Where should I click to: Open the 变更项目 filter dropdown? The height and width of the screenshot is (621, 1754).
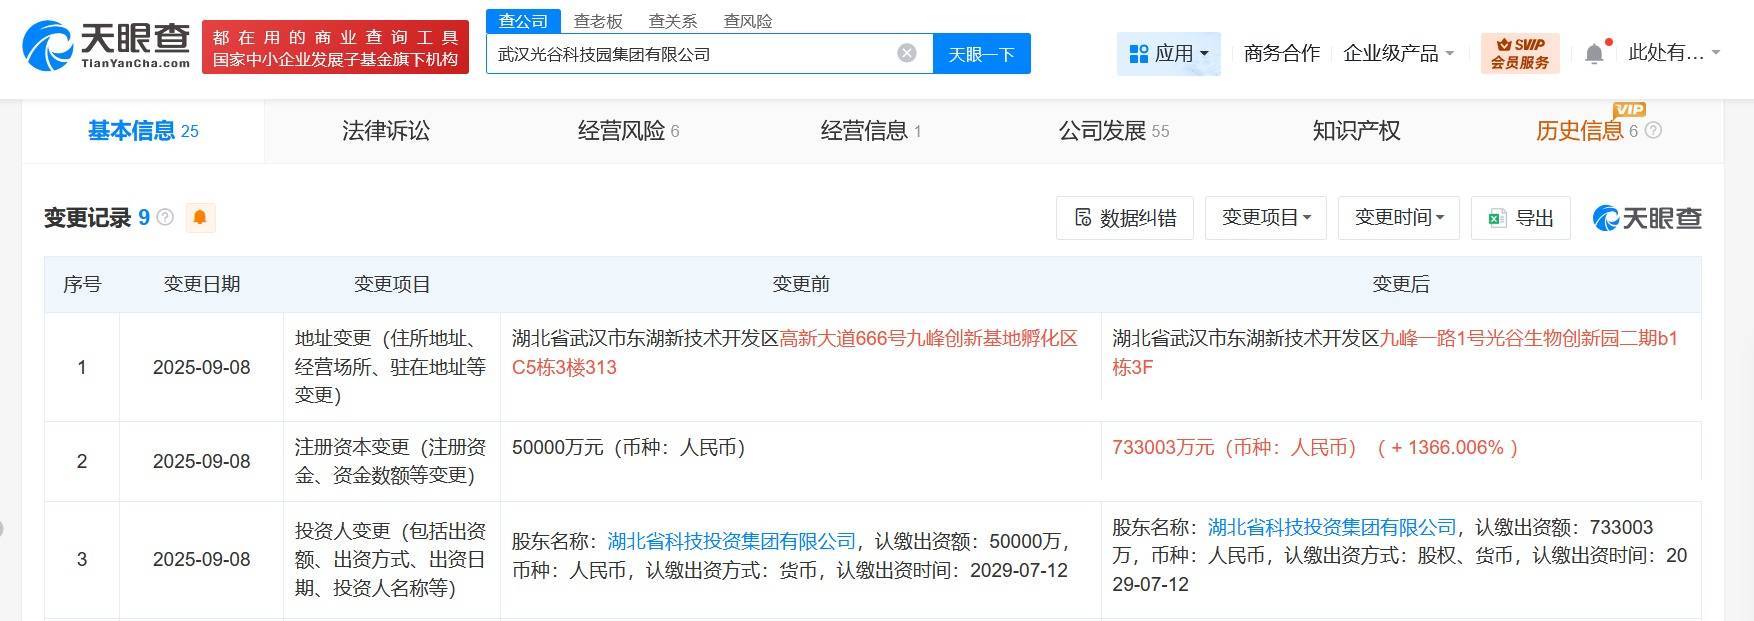[x=1266, y=217]
